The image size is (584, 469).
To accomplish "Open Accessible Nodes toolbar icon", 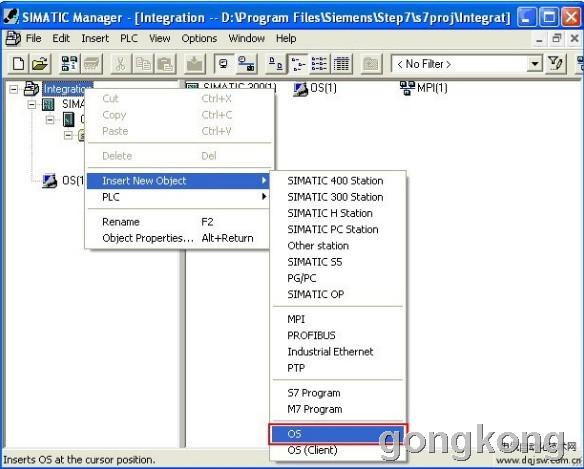I will tap(69, 64).
